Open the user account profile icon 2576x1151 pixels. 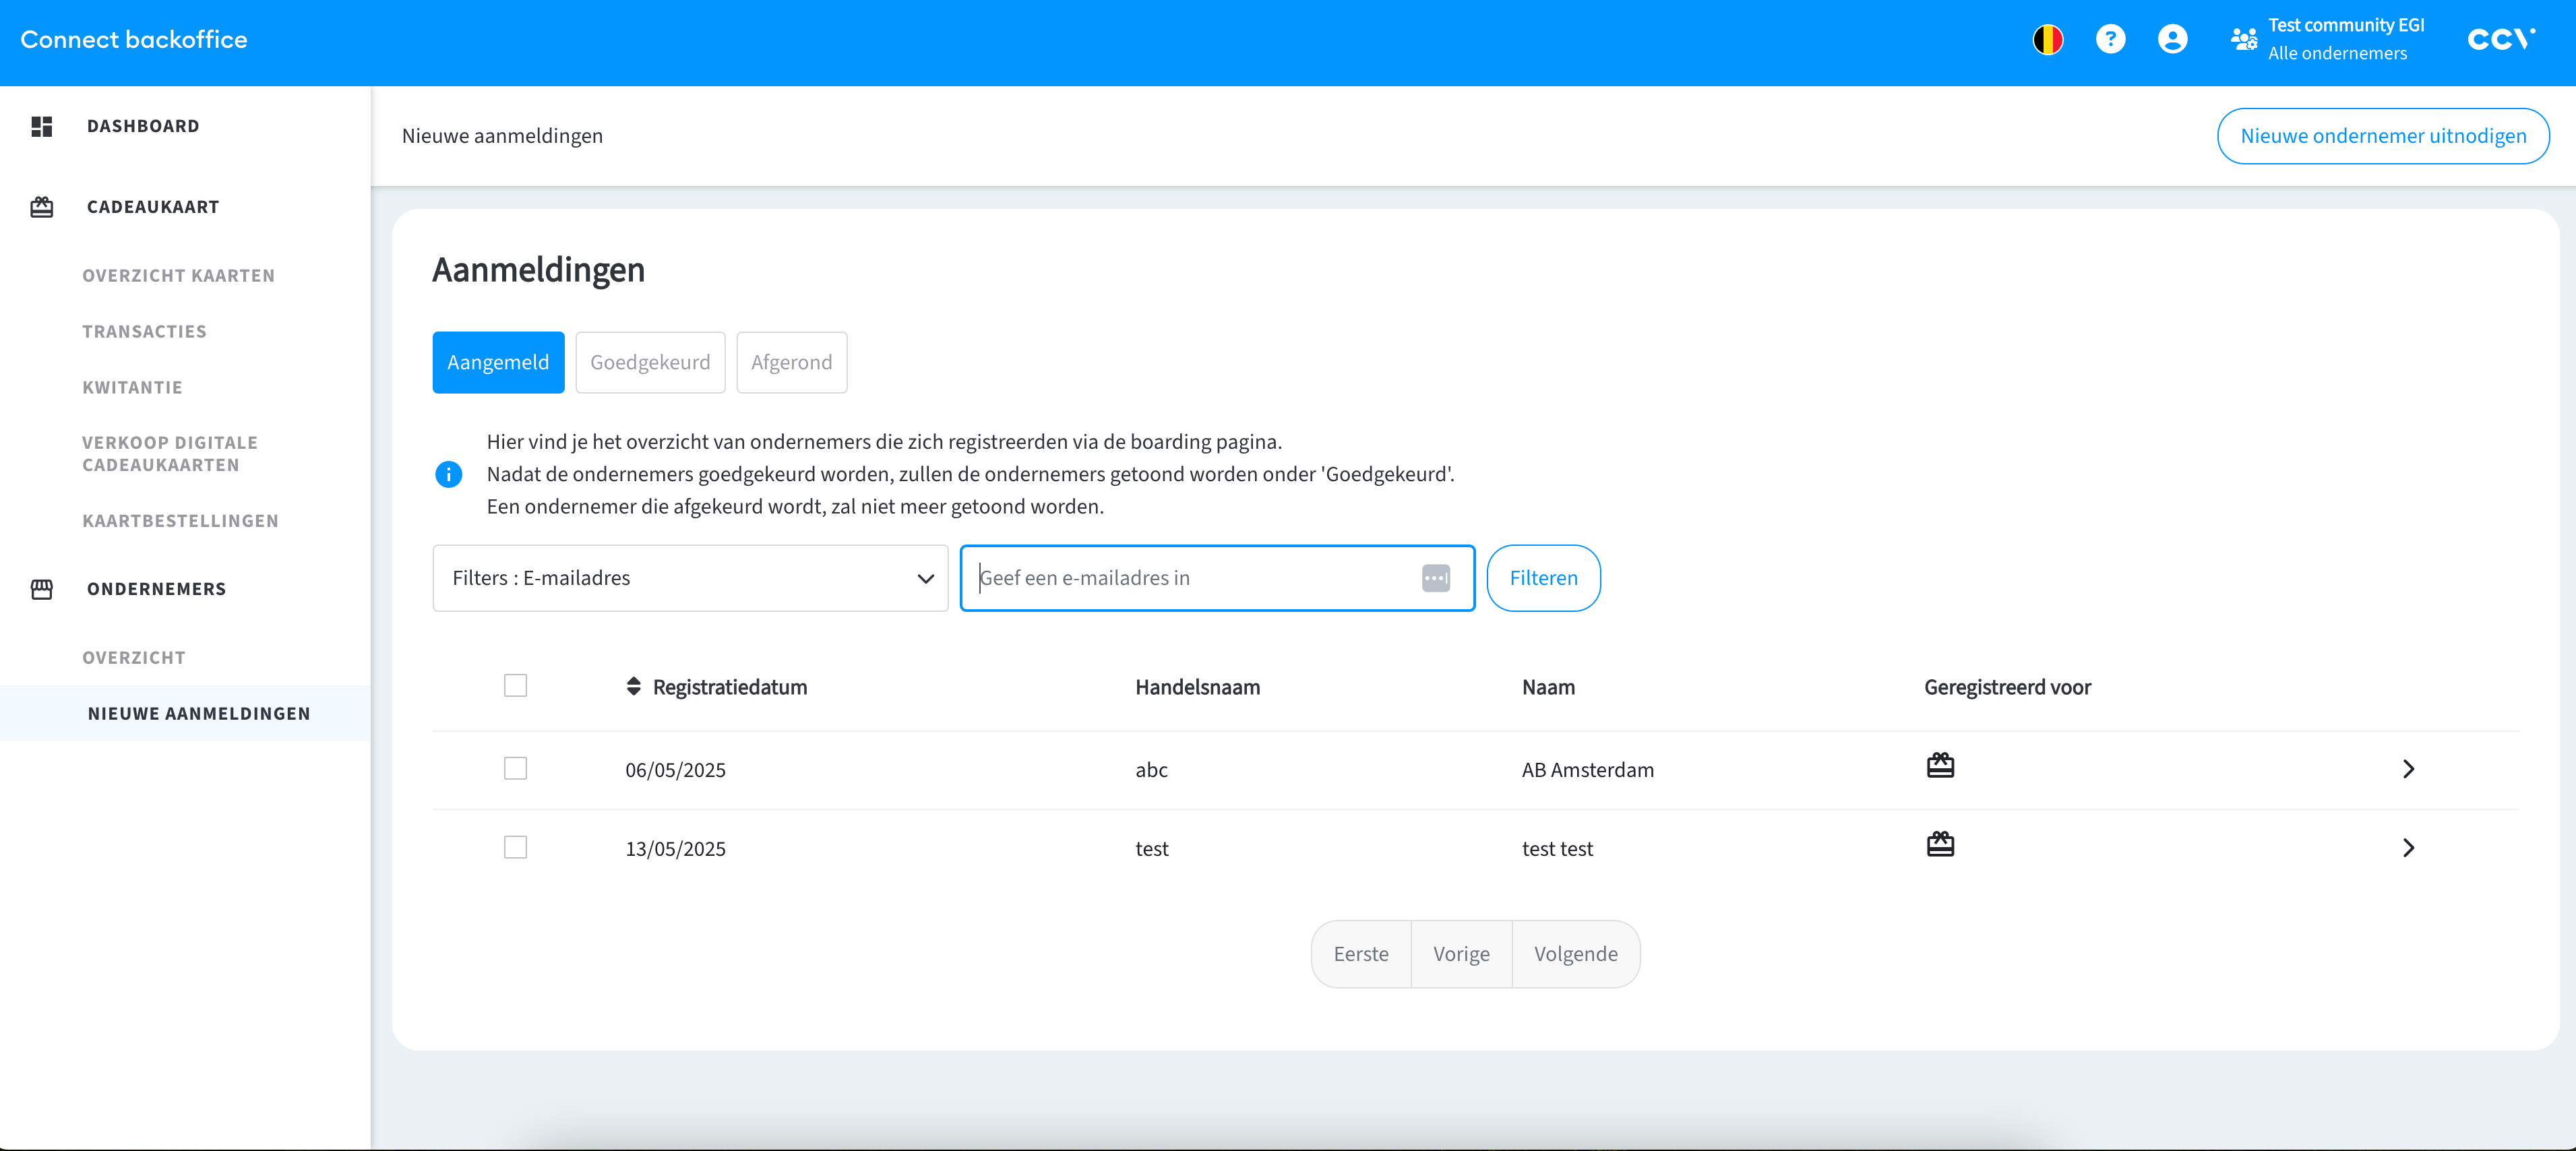2172,40
